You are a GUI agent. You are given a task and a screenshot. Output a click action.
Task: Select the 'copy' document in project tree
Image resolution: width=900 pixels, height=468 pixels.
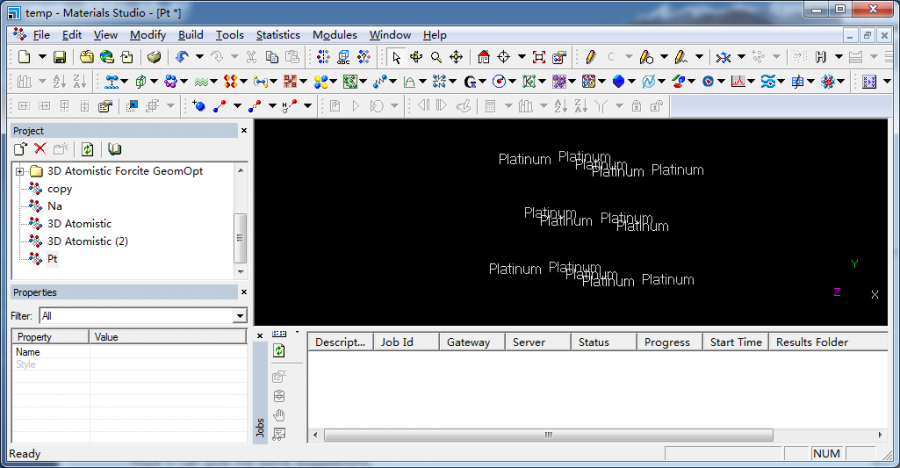[60, 189]
